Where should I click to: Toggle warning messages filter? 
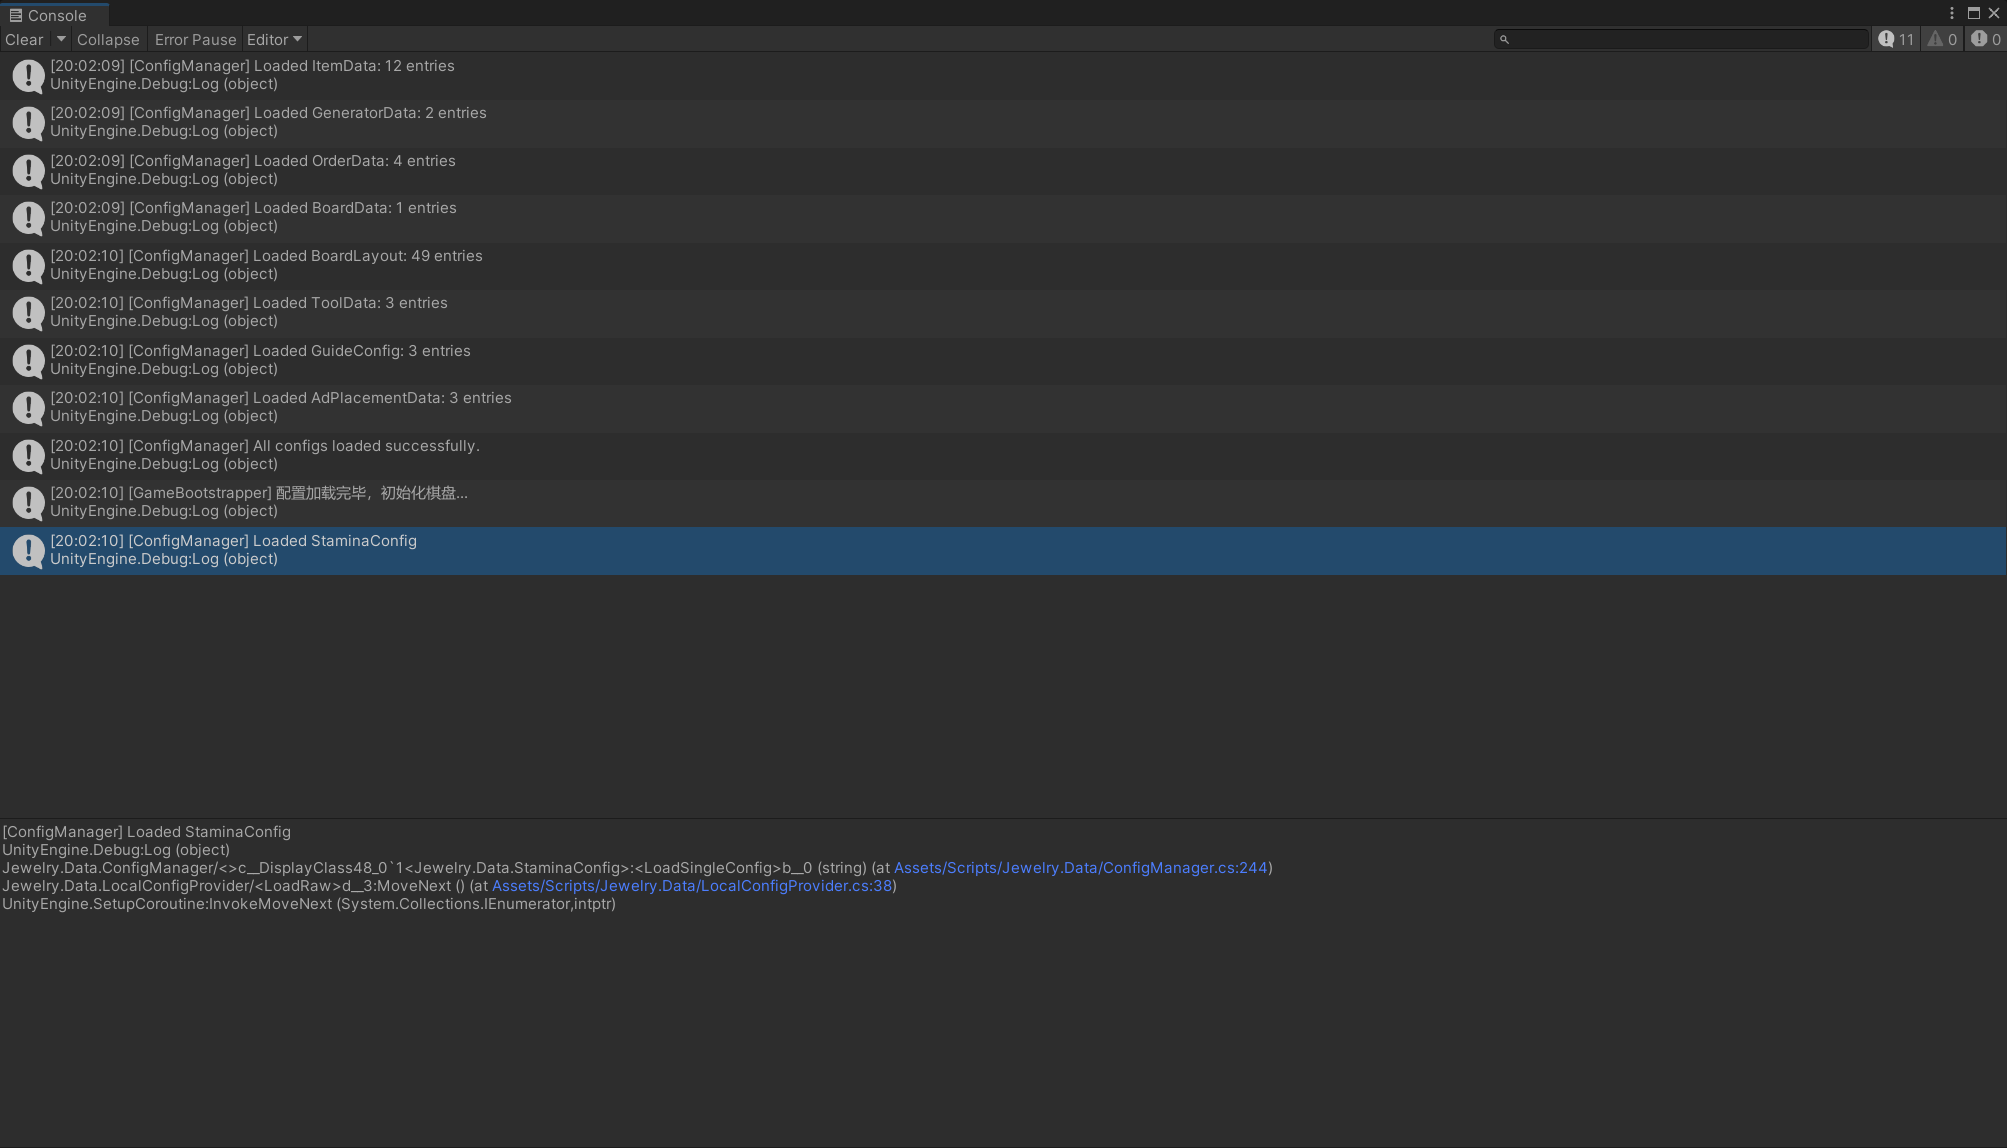1942,39
